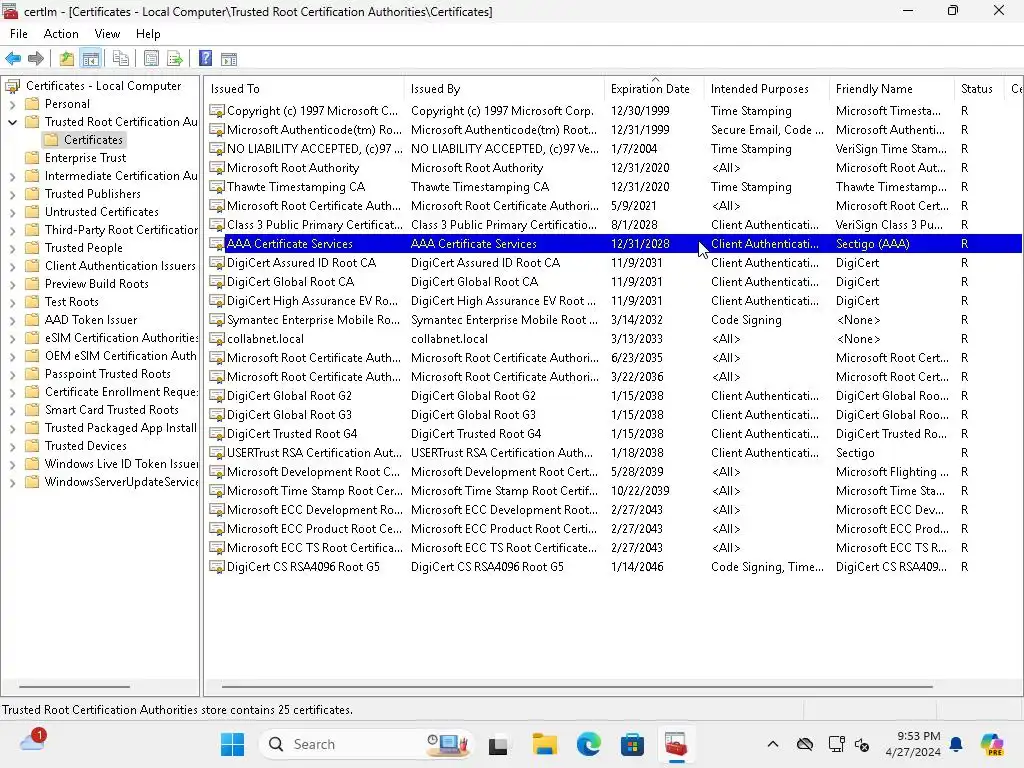
Task: Click the Back arrow toolbar button
Action: (13, 59)
